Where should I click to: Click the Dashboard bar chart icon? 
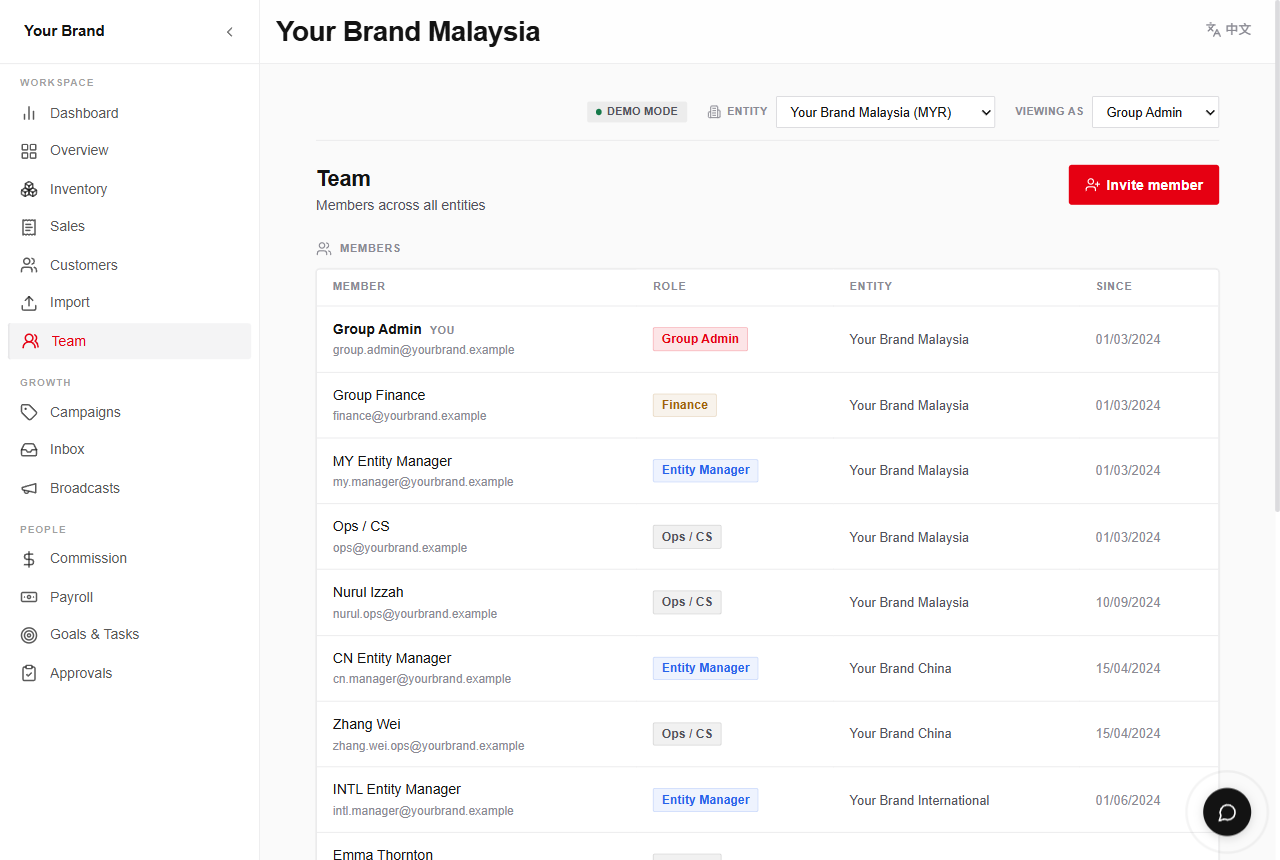point(29,113)
